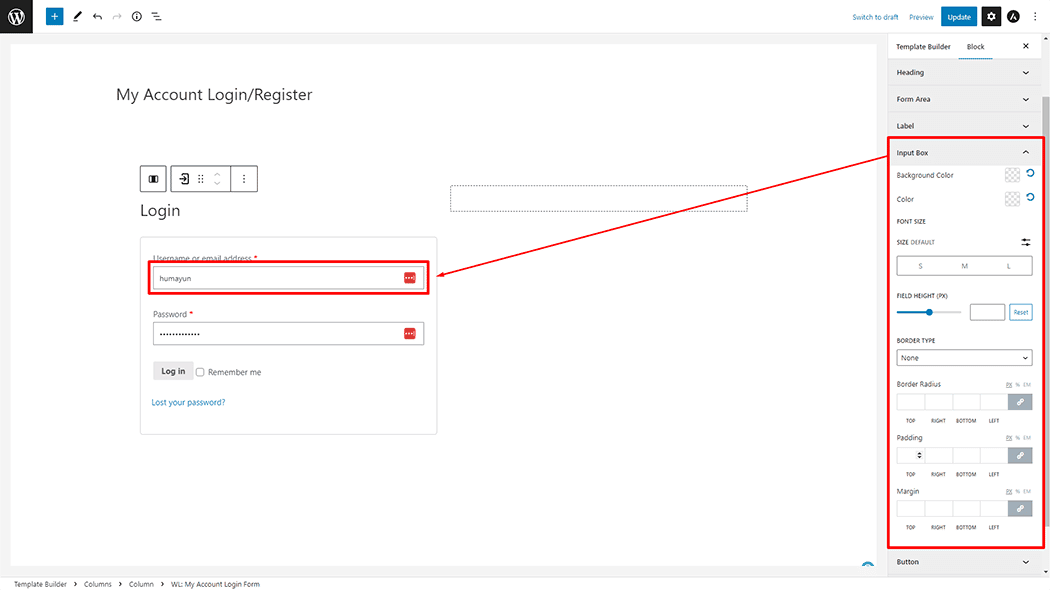The image size is (1050, 590).
Task: Click the redo arrow icon
Action: [116, 16]
